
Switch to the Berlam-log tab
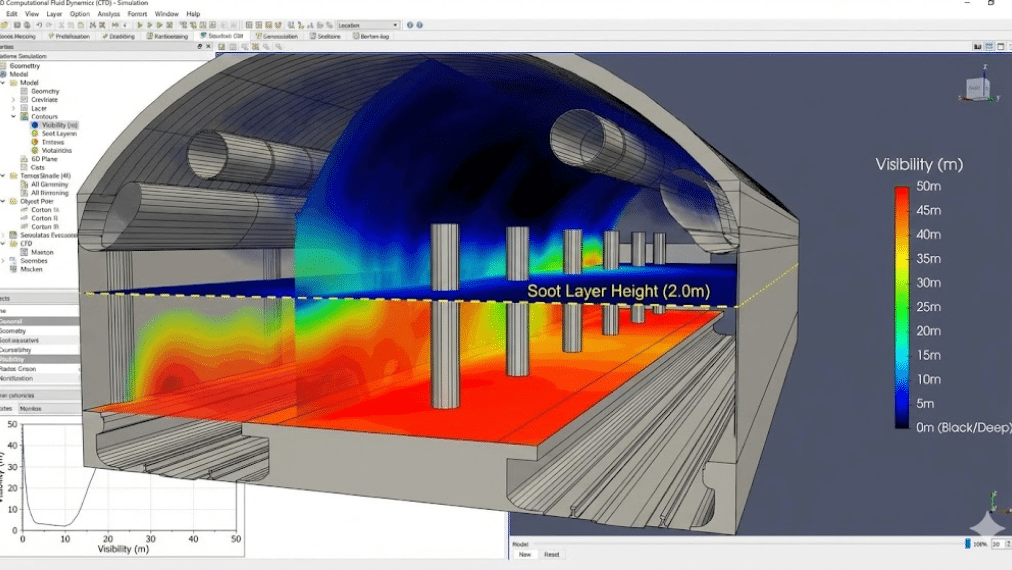371,36
